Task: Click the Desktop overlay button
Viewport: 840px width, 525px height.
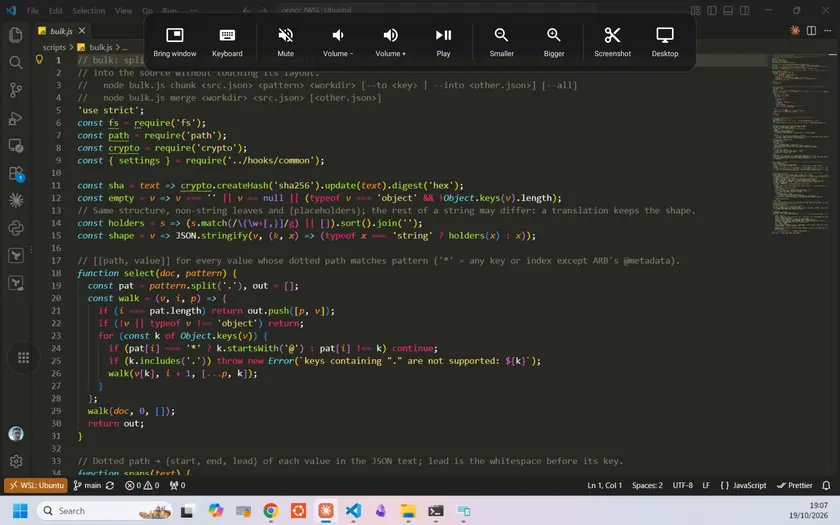Action: [665, 42]
